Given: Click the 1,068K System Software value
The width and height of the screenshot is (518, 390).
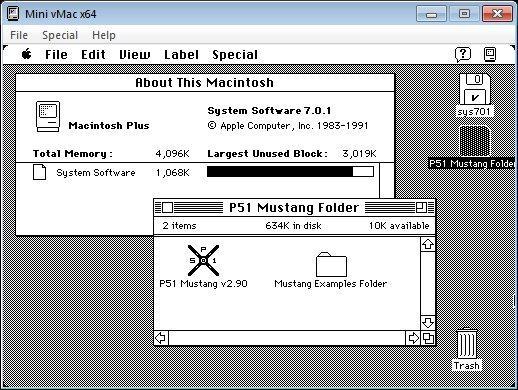Looking at the screenshot, I should [173, 172].
